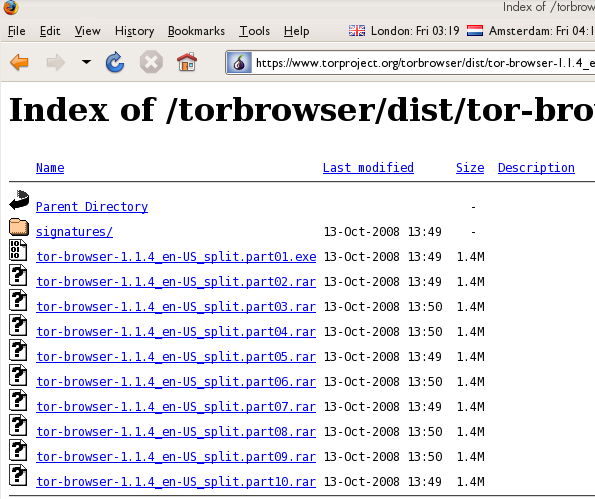Click the Back arrow button
This screenshot has height=499, width=595.
[x=19, y=62]
